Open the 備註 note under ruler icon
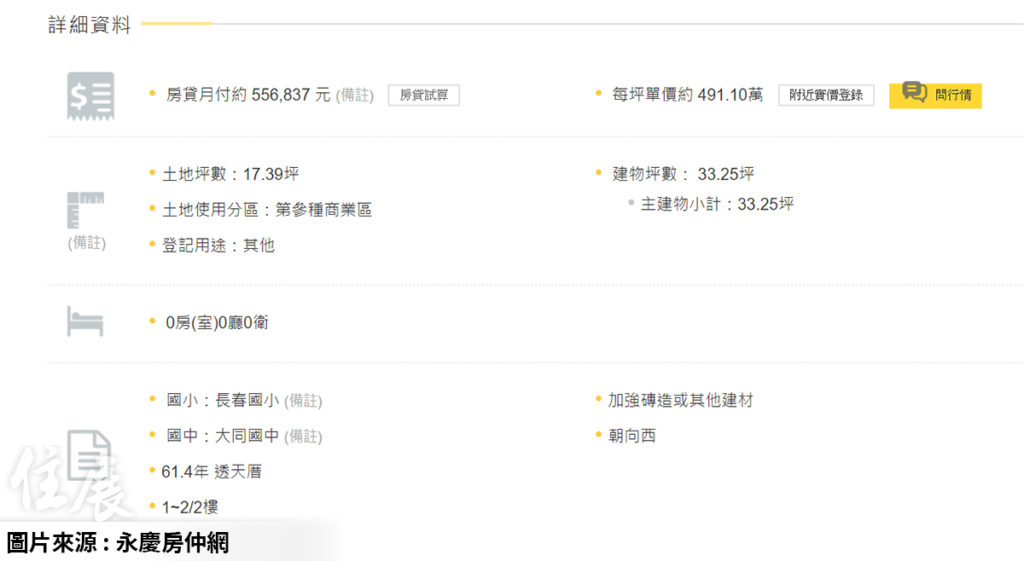The height and width of the screenshot is (561, 1024). coord(86,243)
